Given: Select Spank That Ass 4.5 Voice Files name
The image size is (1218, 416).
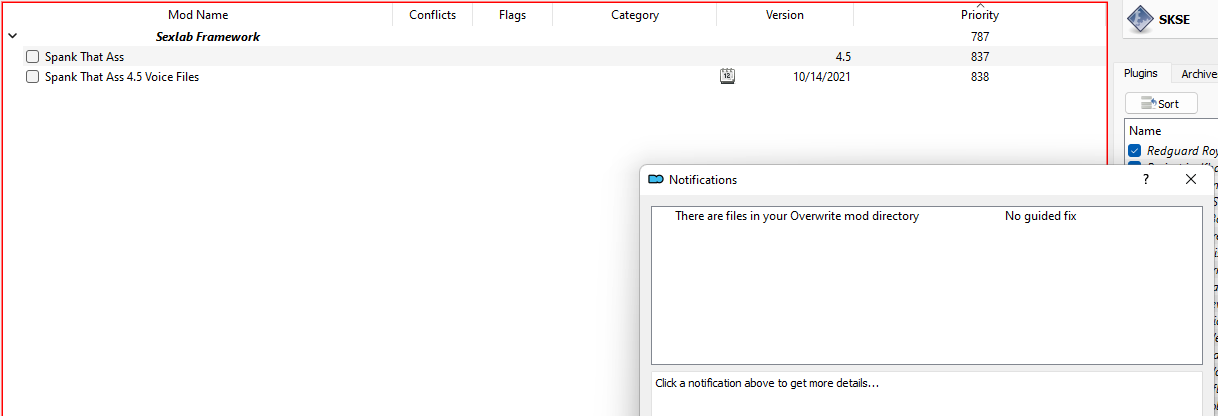Looking at the screenshot, I should pyautogui.click(x=122, y=77).
